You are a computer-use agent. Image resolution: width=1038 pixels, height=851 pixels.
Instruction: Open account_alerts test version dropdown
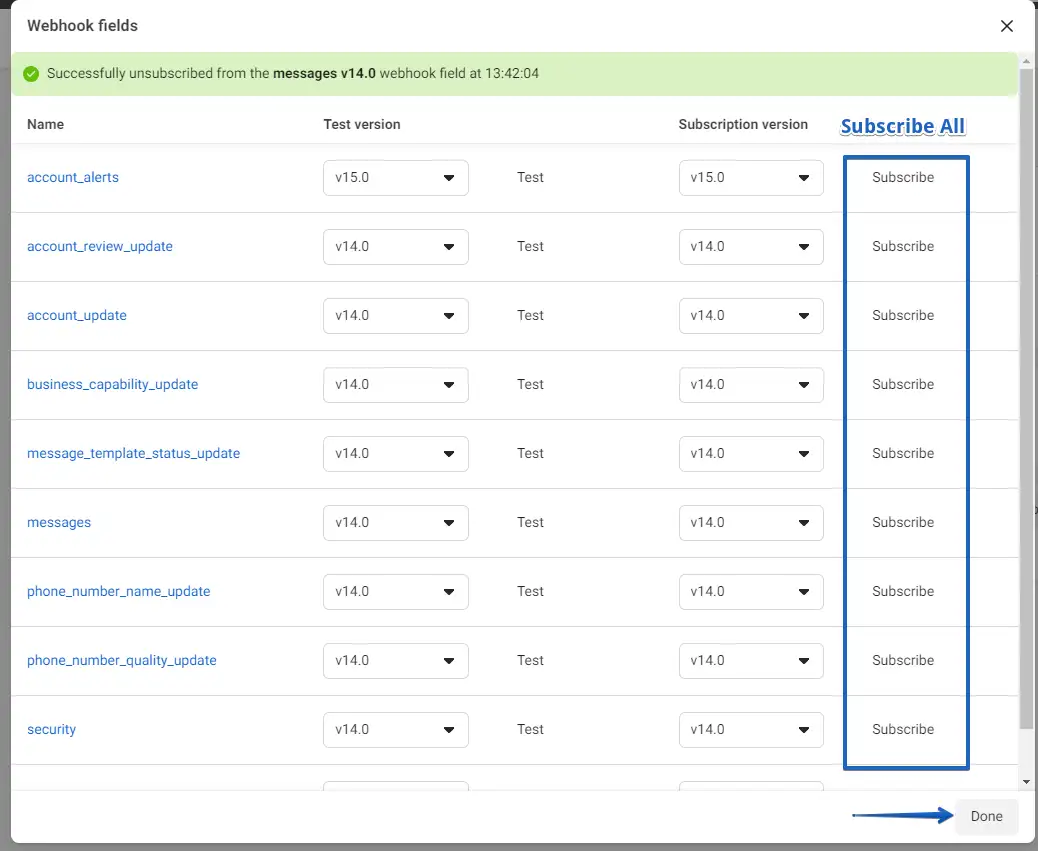[x=396, y=178]
